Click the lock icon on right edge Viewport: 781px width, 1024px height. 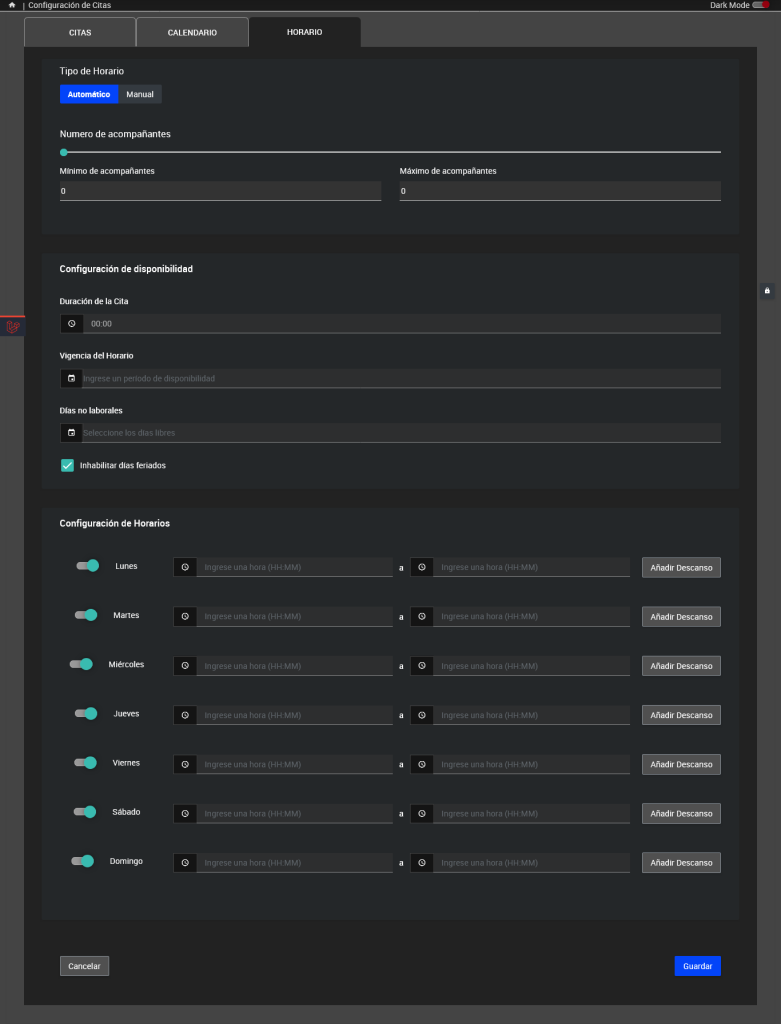click(x=767, y=291)
